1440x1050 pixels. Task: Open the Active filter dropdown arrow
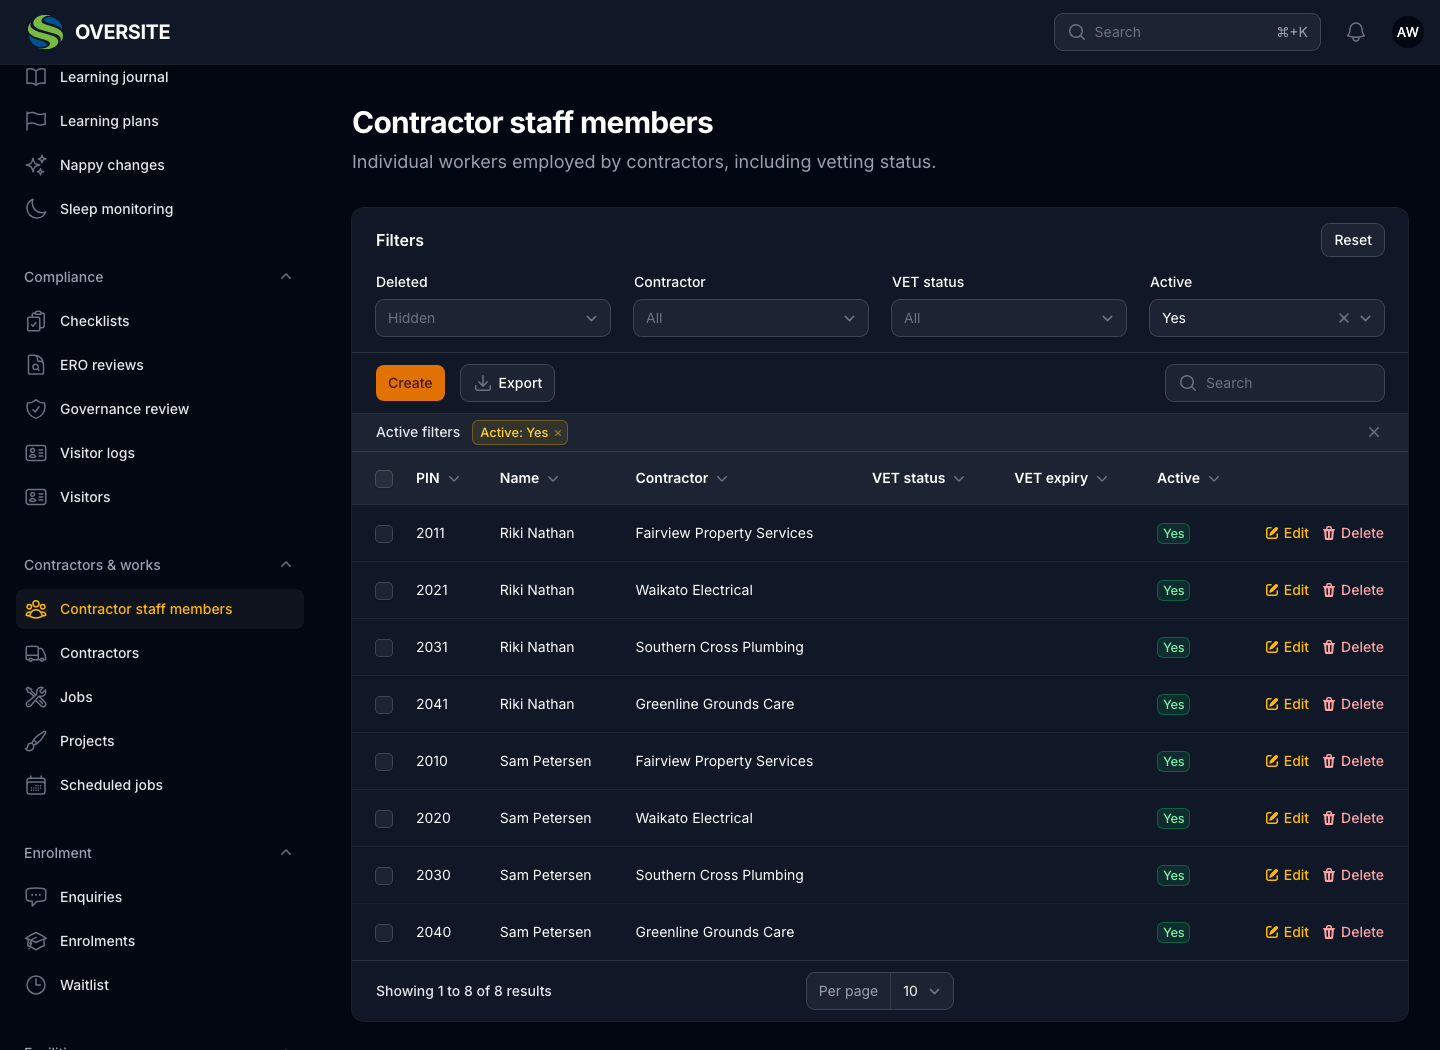(x=1366, y=318)
